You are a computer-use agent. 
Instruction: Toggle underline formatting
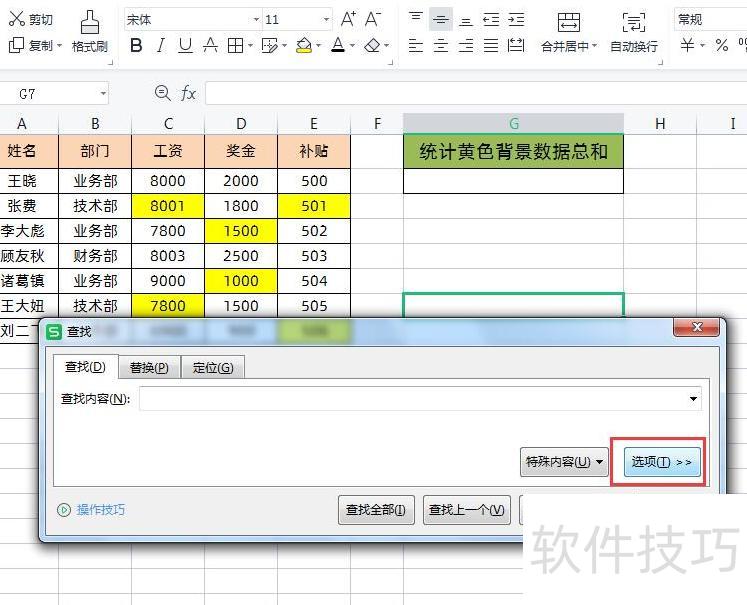click(x=185, y=46)
